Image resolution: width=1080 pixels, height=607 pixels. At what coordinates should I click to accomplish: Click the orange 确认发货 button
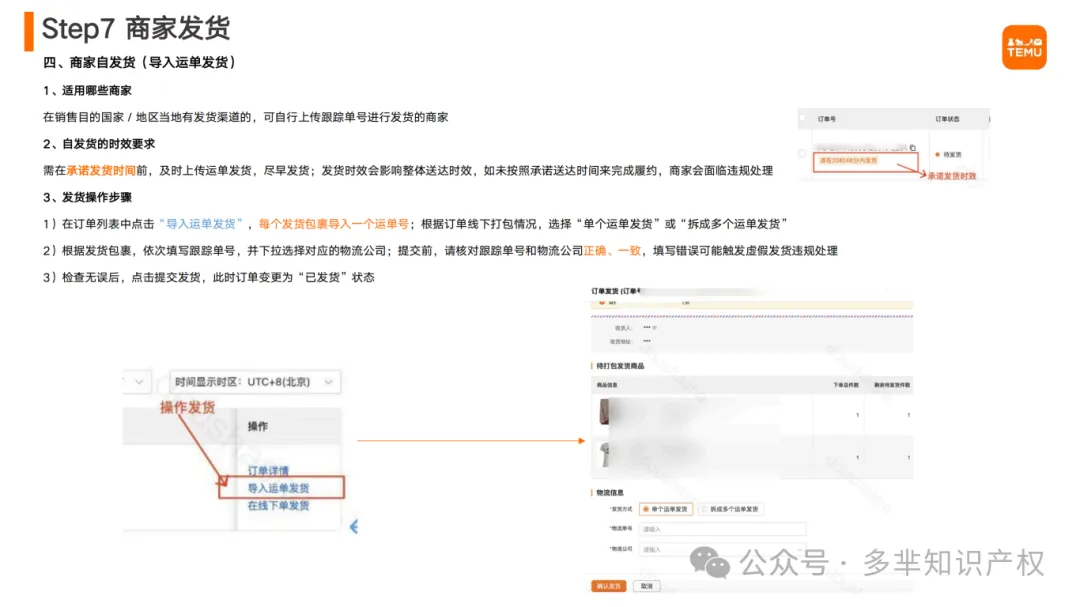click(608, 586)
